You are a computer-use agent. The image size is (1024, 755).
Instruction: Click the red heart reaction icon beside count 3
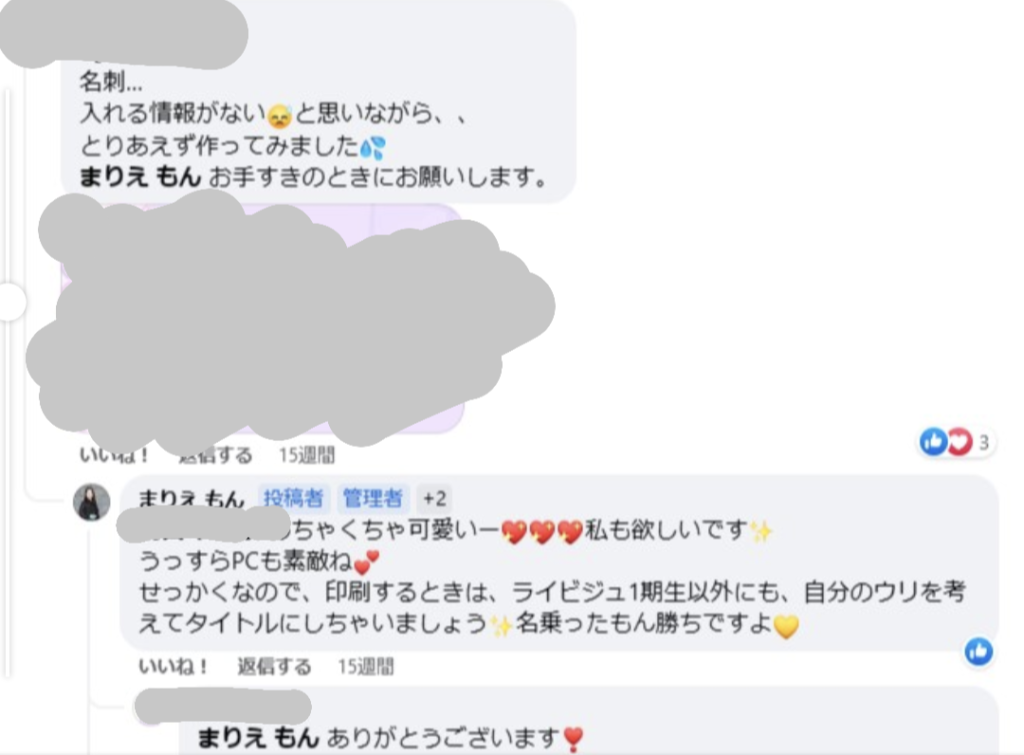[x=959, y=442]
